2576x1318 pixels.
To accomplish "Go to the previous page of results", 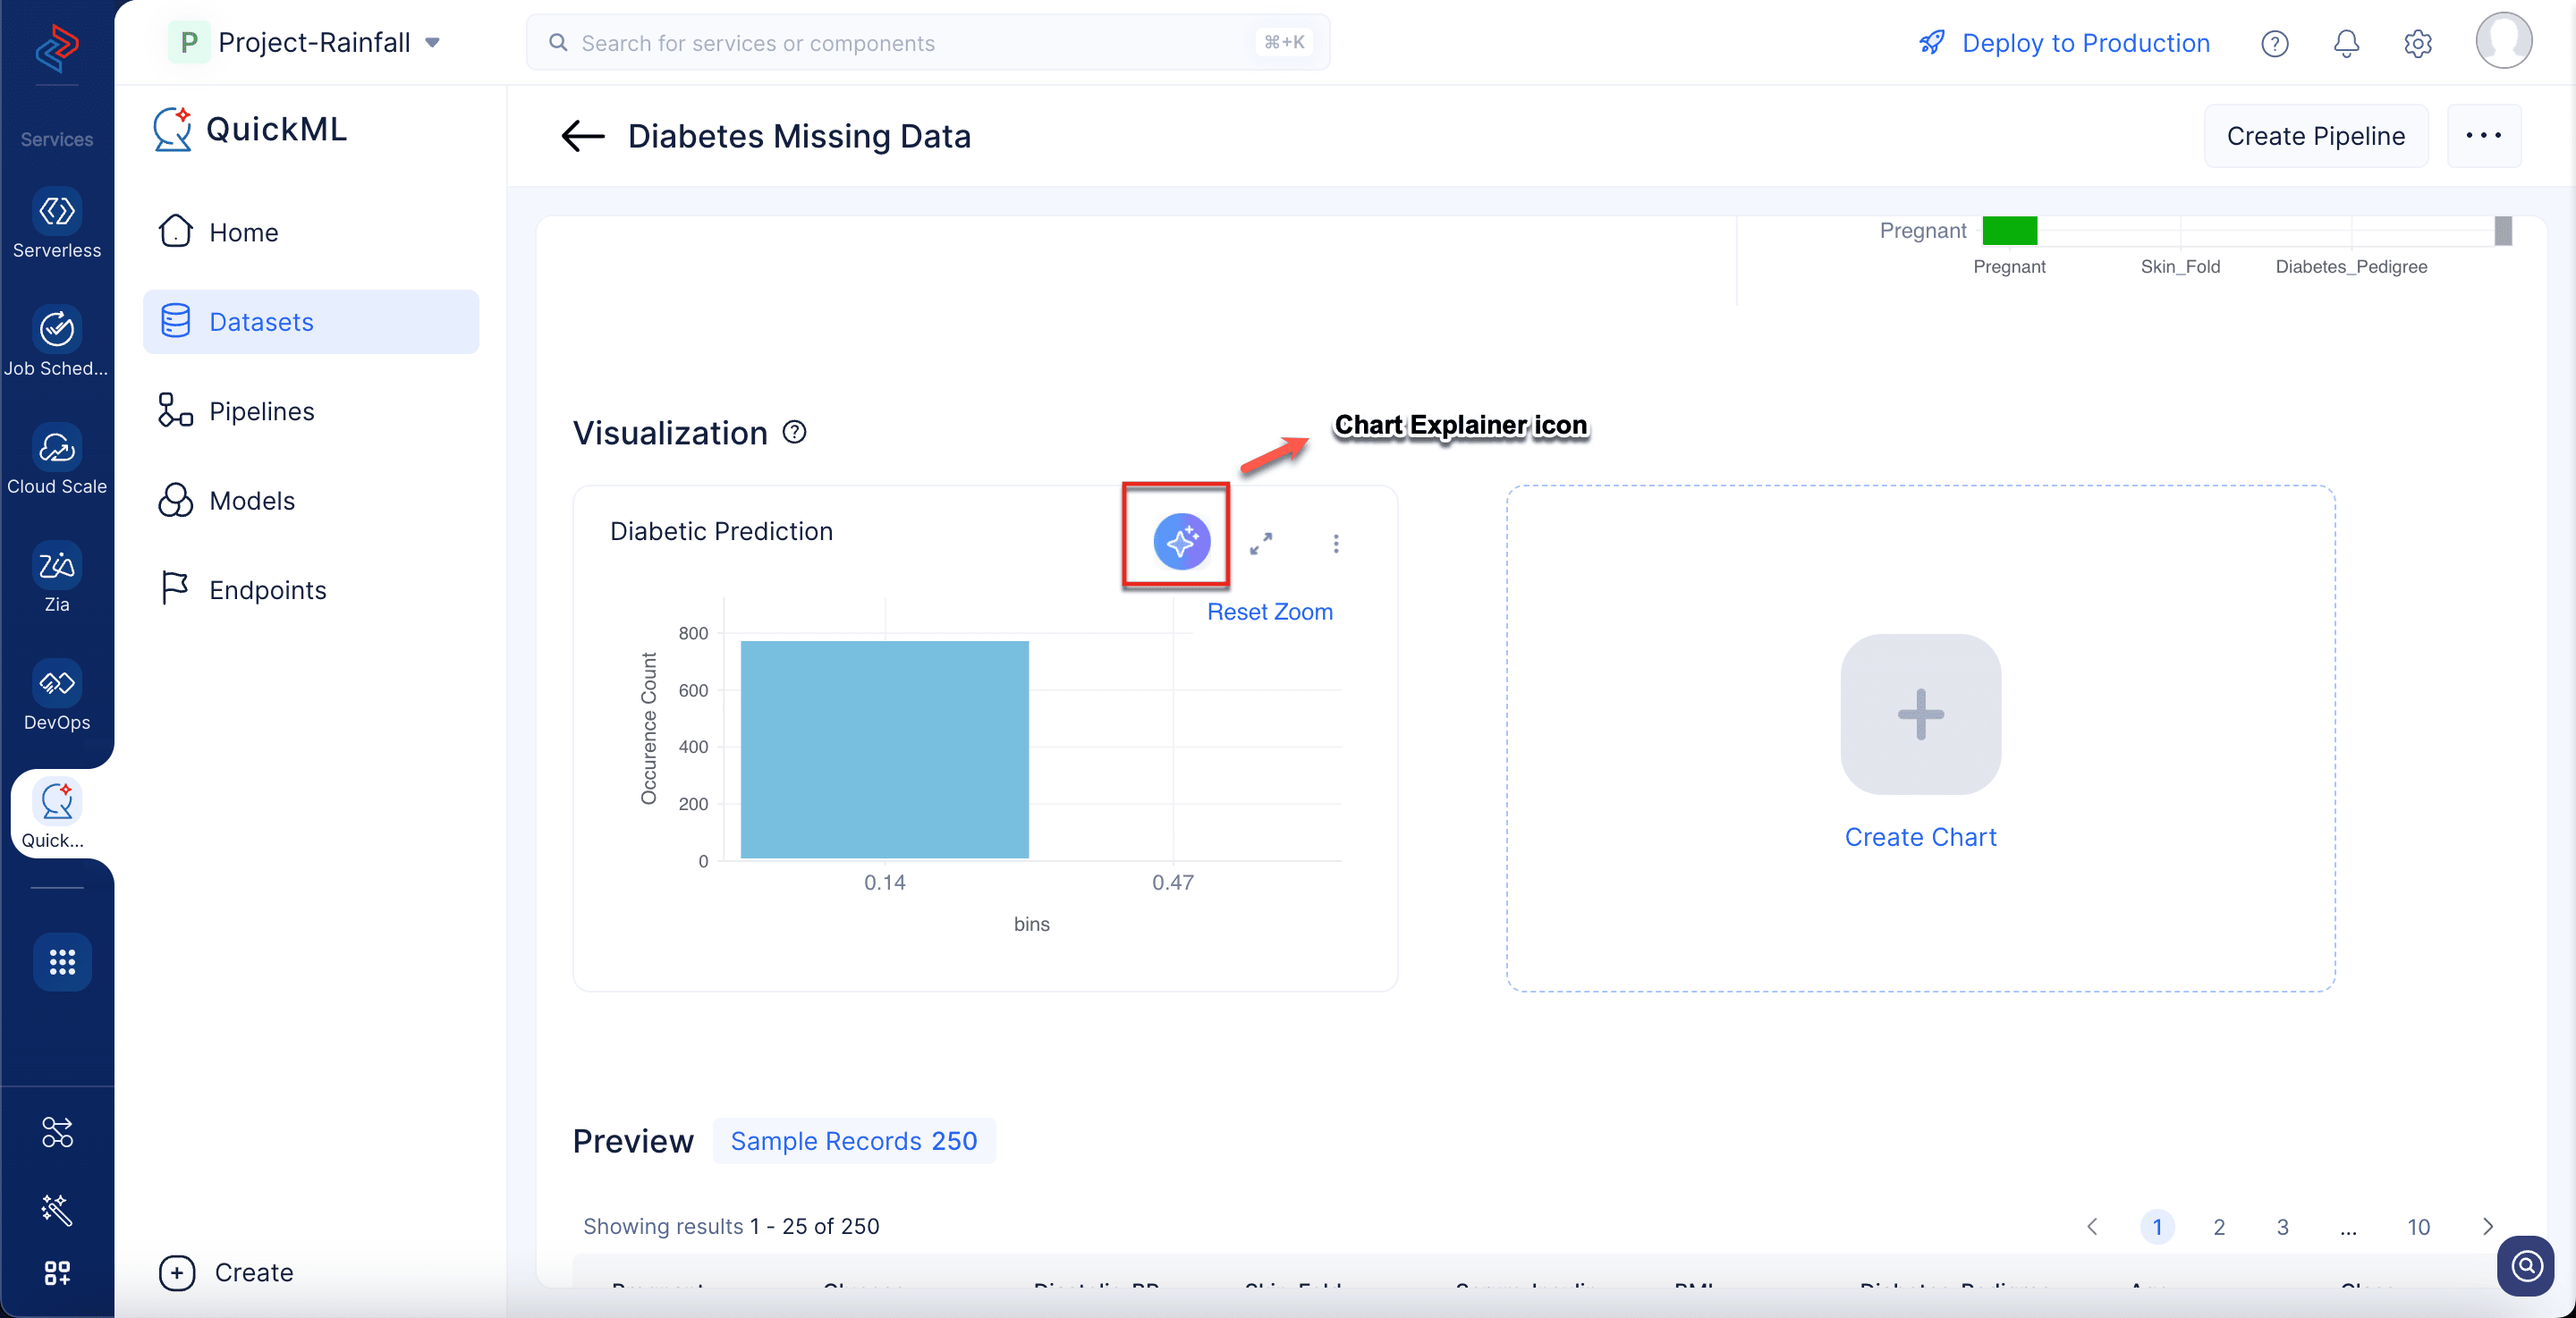I will 2092,1226.
